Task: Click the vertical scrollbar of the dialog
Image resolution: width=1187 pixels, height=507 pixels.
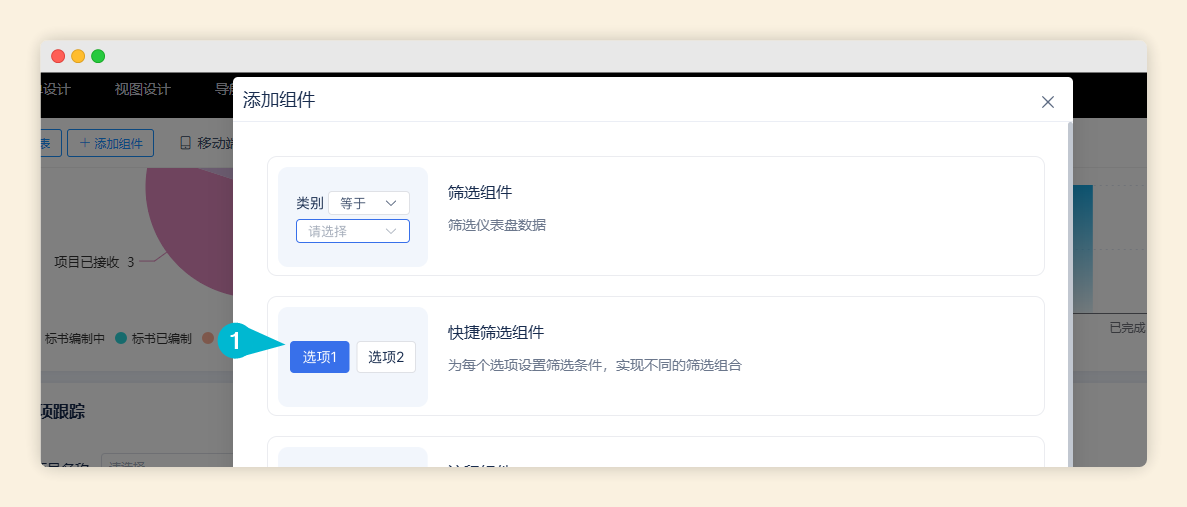Action: [1070, 294]
